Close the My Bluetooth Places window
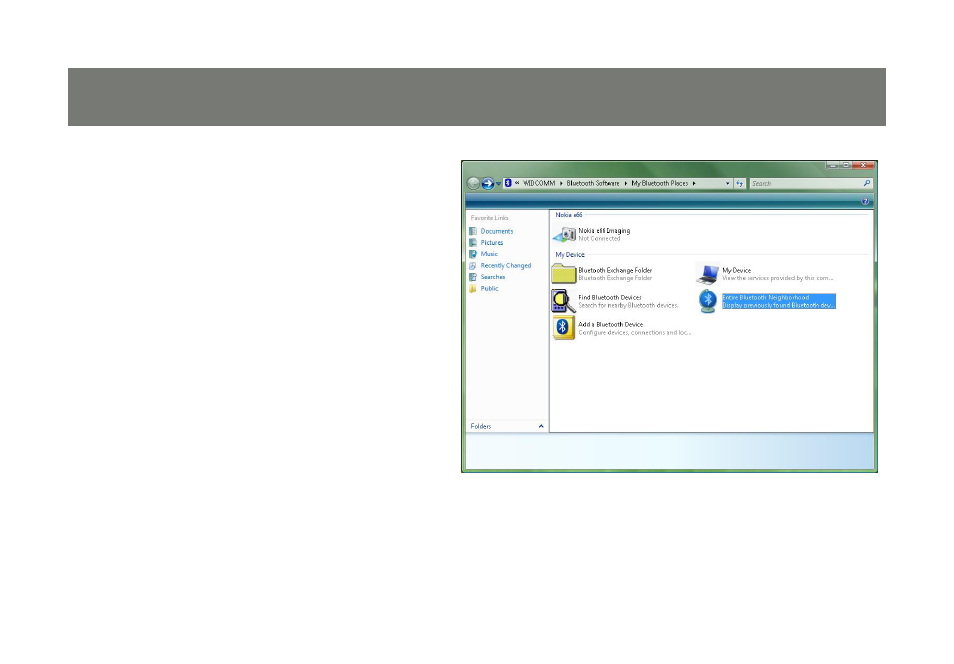The width and height of the screenshot is (954, 664). tap(863, 165)
